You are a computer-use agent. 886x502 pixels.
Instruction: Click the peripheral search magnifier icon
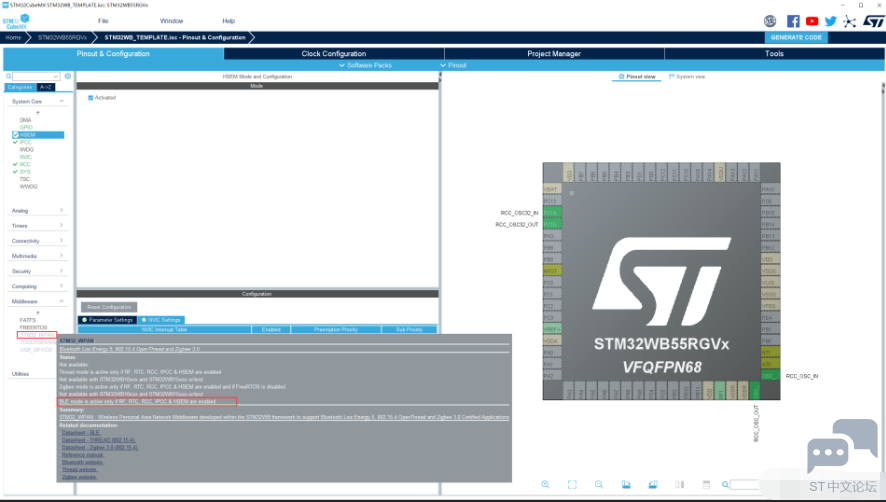(x=8, y=76)
